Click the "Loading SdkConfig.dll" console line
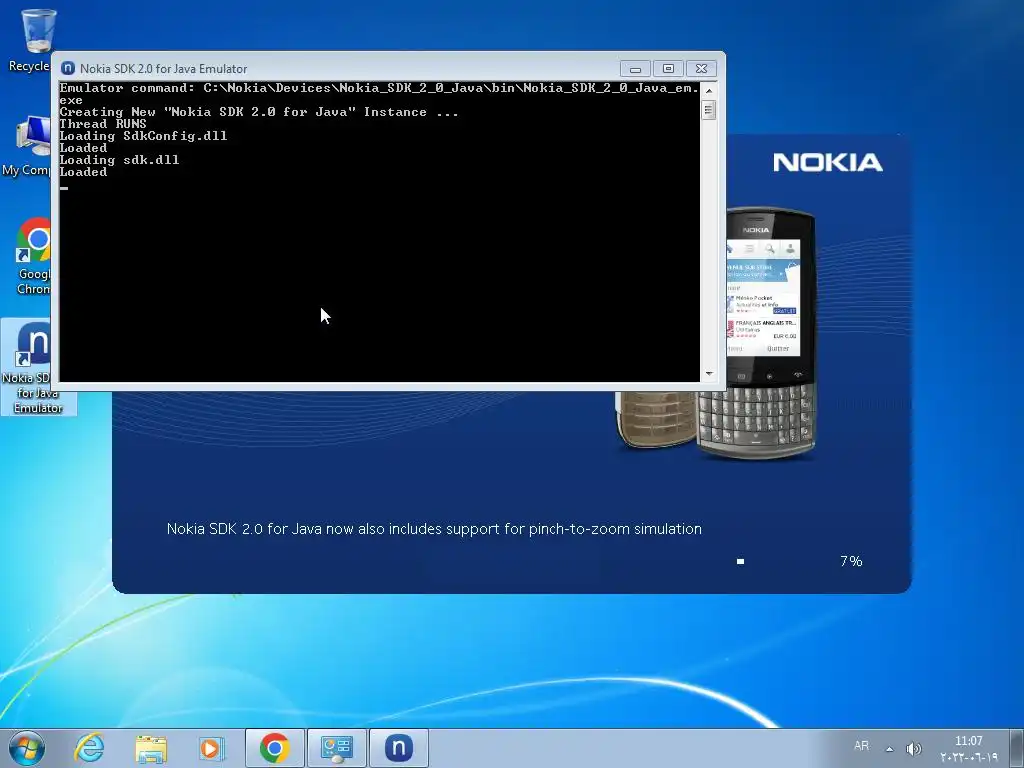 (144, 136)
